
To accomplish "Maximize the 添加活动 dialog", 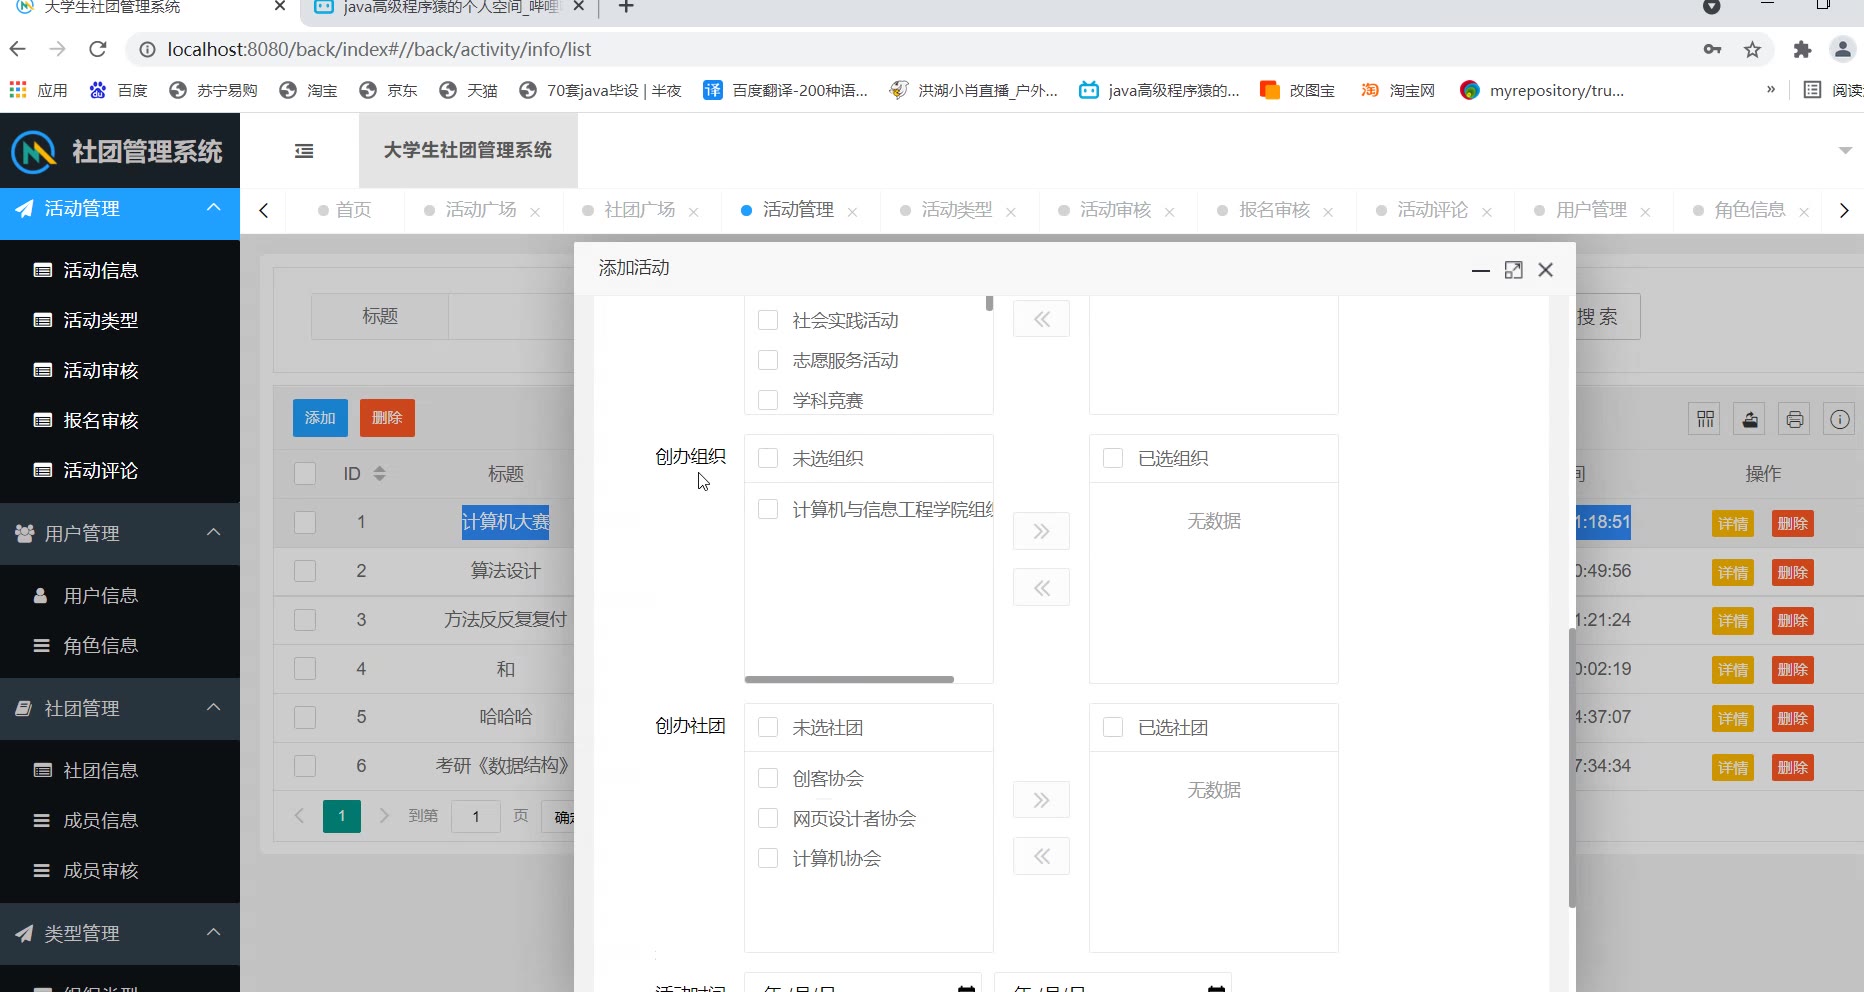I will coord(1513,270).
